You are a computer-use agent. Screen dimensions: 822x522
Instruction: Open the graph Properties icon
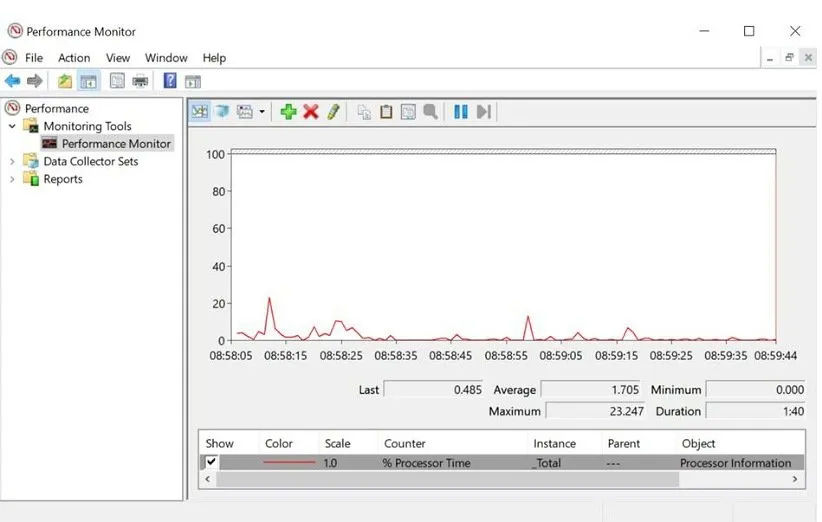408,112
